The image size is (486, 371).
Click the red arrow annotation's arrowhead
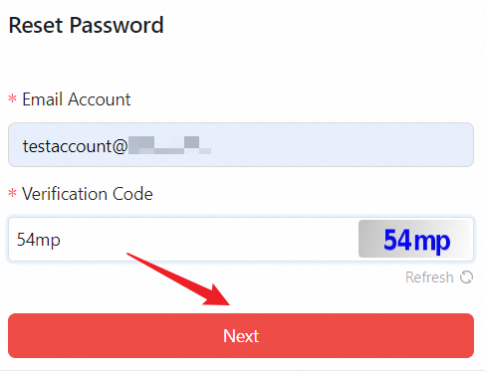coord(217,295)
